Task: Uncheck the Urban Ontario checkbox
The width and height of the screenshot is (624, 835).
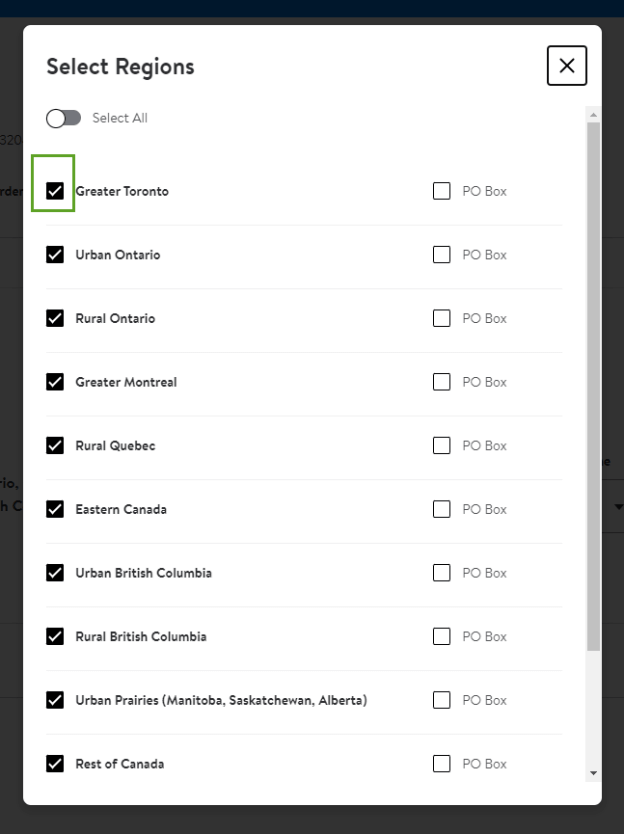Action: tap(55, 255)
